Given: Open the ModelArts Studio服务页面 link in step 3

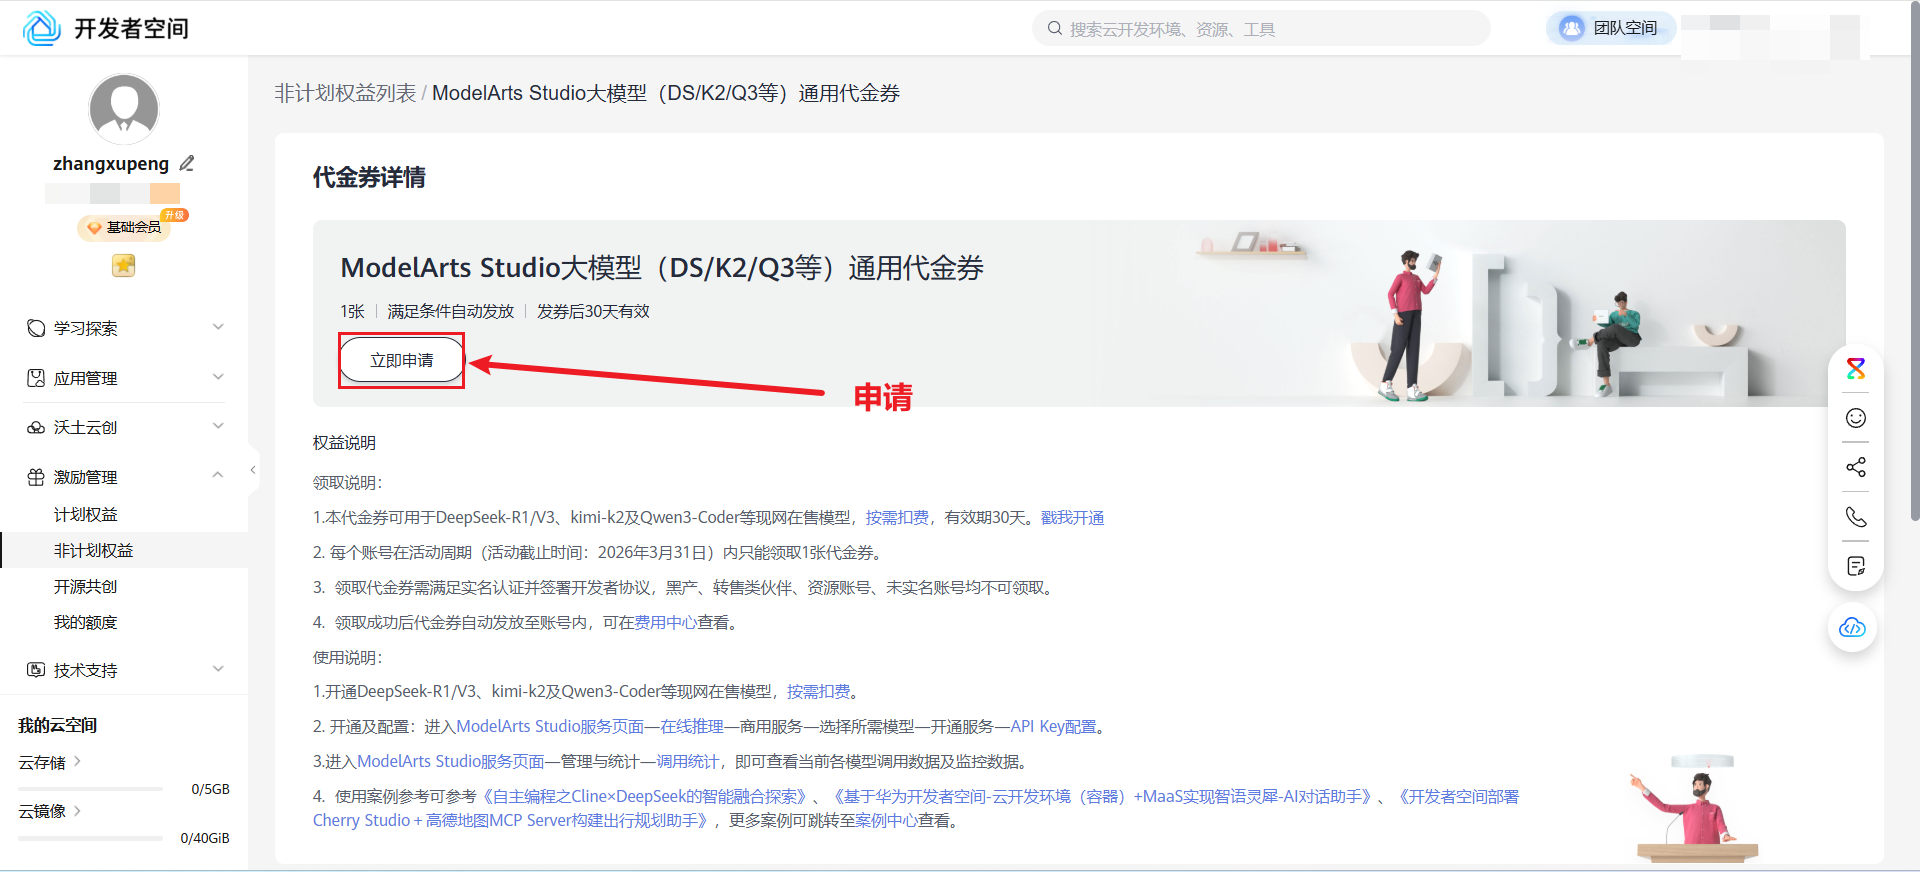Looking at the screenshot, I should (x=451, y=761).
